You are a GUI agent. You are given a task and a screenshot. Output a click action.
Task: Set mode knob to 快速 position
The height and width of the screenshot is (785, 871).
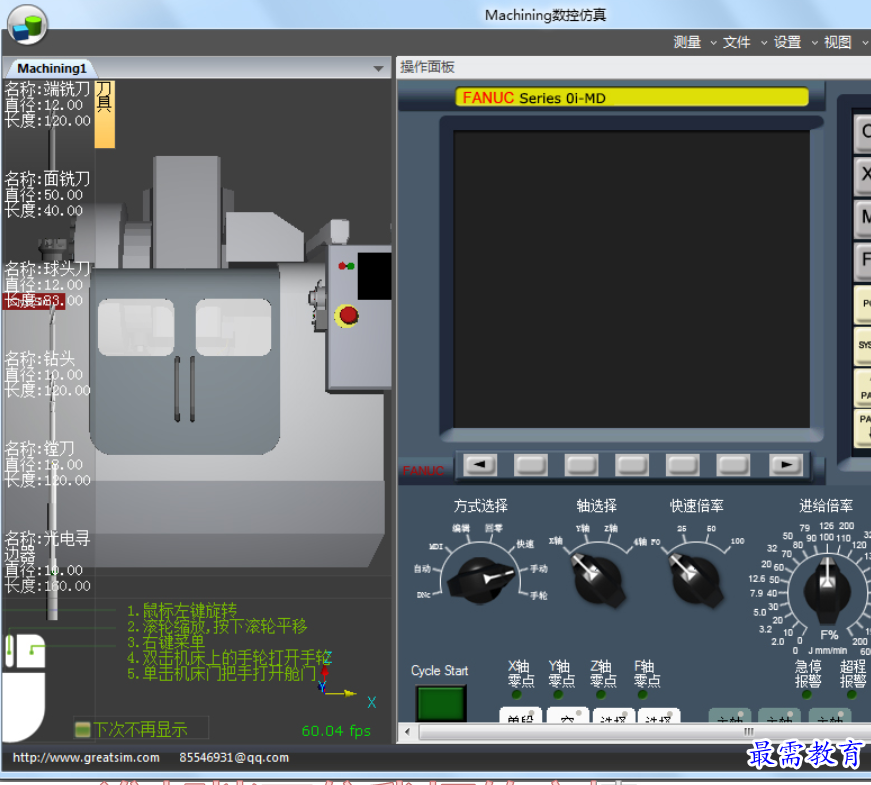click(525, 544)
